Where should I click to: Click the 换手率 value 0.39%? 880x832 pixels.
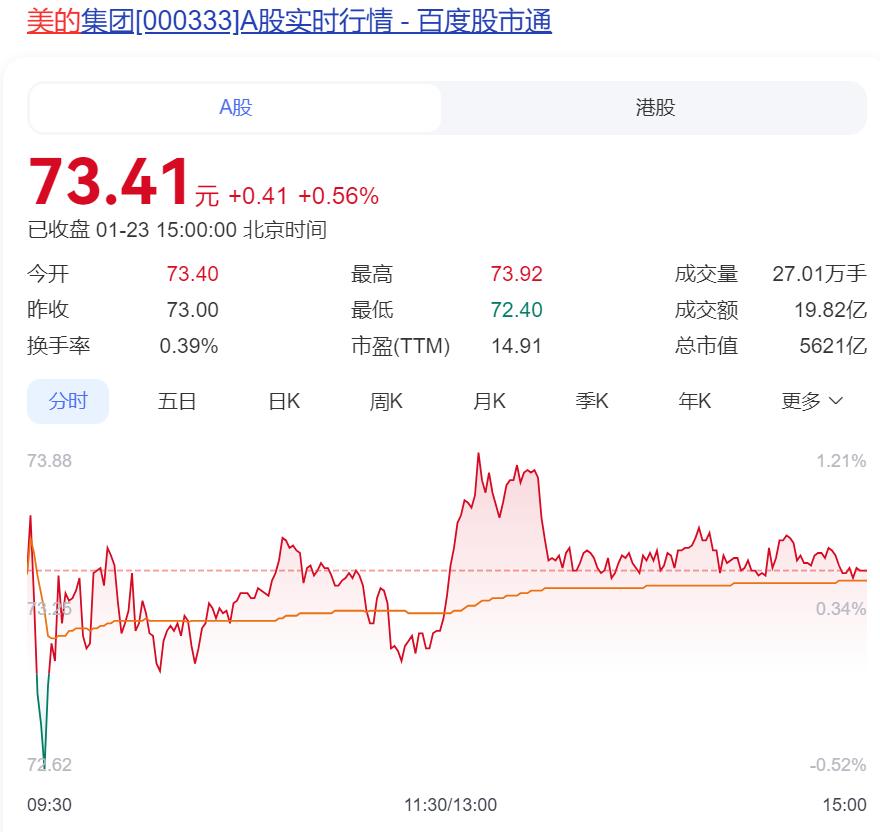click(x=189, y=346)
